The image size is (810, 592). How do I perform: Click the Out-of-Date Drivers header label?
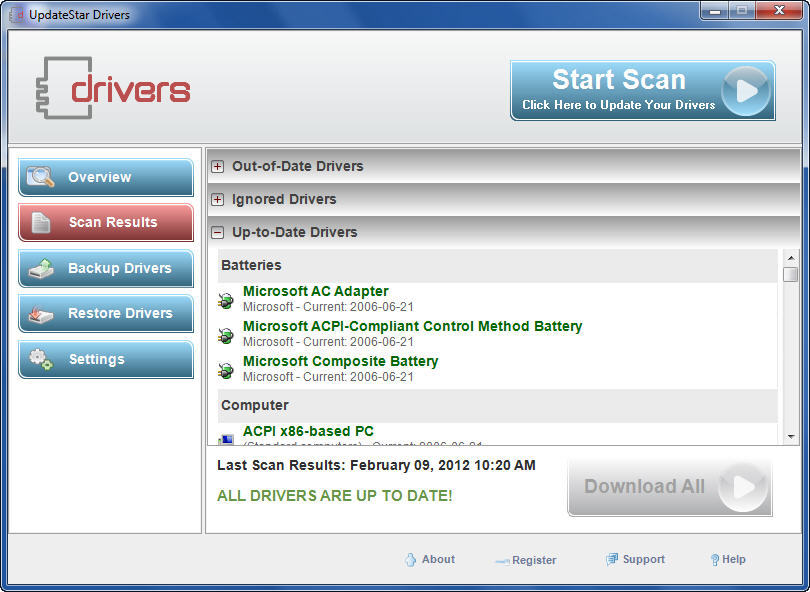click(x=298, y=166)
